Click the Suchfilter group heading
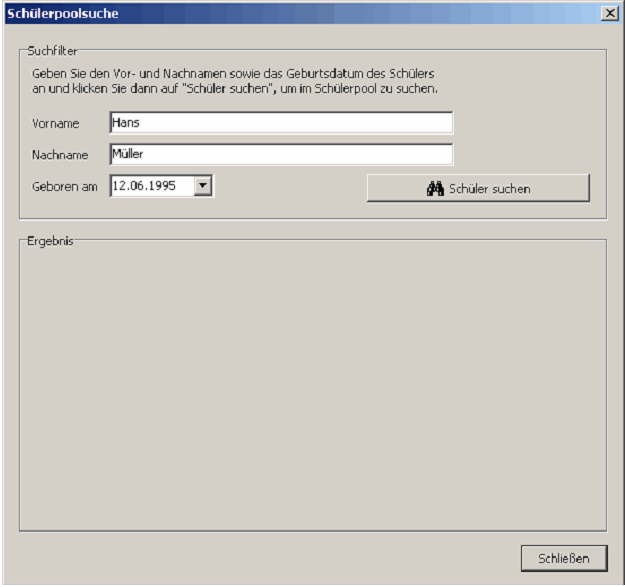625x587 pixels. [x=52, y=51]
